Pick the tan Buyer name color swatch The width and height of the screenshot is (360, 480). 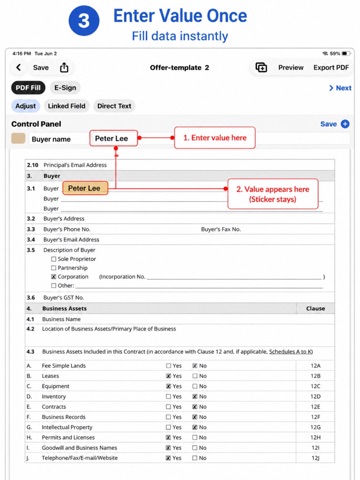pos(18,139)
